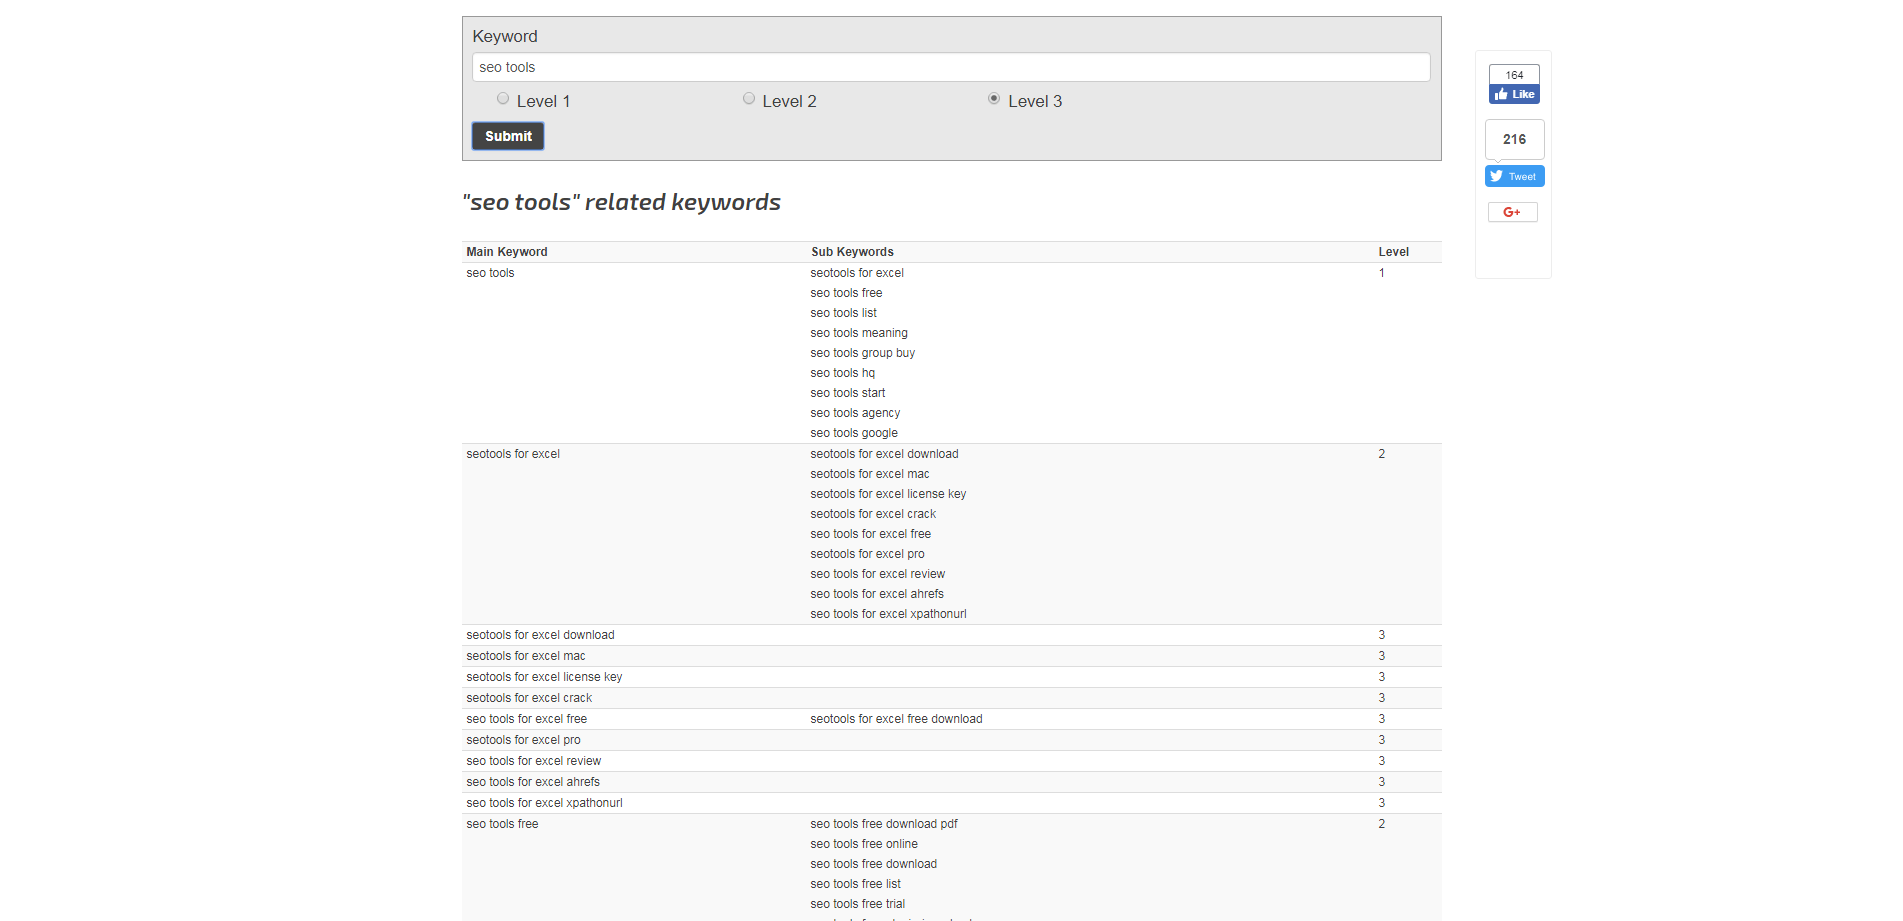Click main keyword 'seo tools for excel review'

click(533, 761)
